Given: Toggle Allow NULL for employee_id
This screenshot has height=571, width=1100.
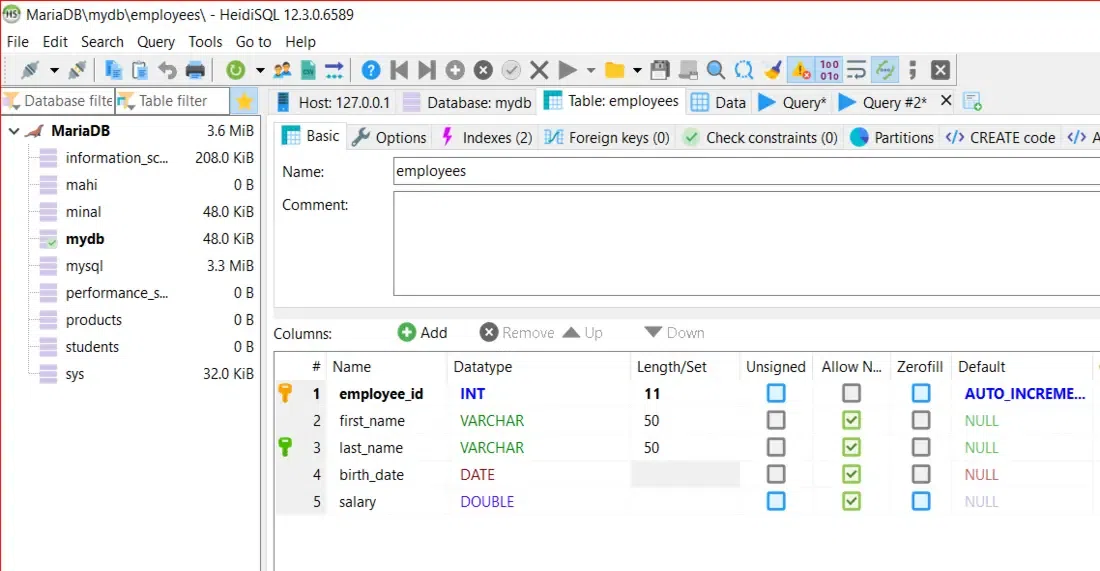Looking at the screenshot, I should tap(851, 393).
